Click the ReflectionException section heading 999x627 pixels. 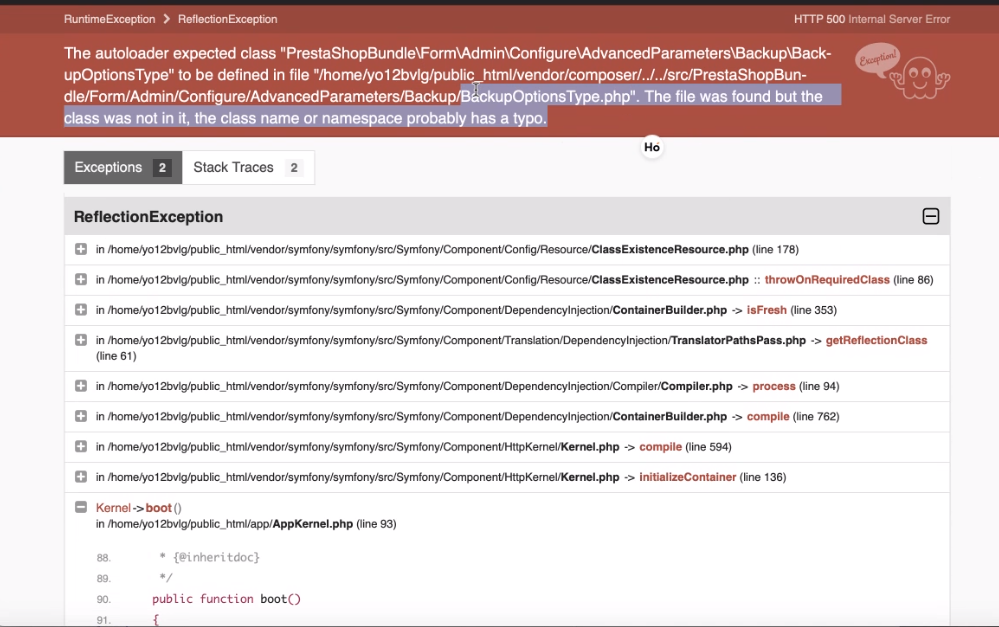click(148, 217)
